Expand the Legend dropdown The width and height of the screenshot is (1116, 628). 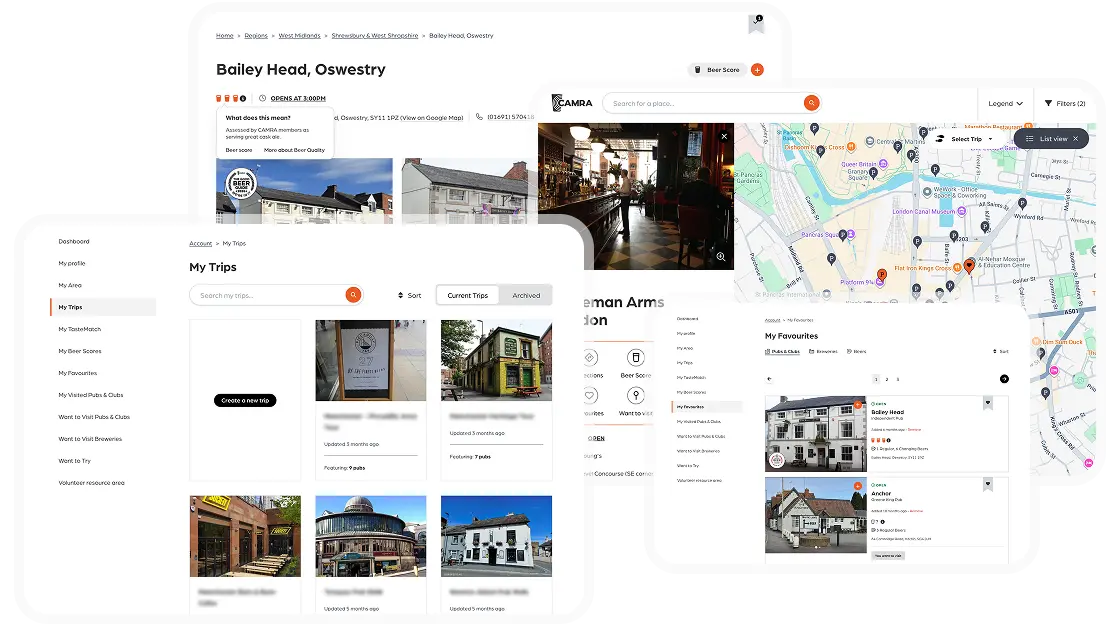(1005, 103)
